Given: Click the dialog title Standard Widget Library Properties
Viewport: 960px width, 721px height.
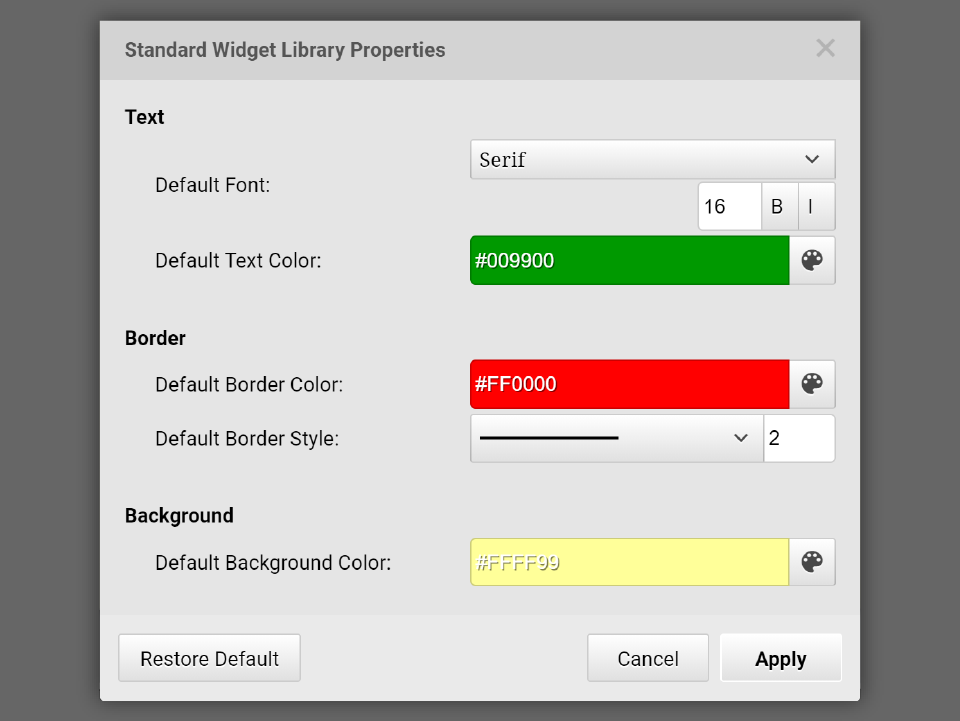Looking at the screenshot, I should (285, 50).
